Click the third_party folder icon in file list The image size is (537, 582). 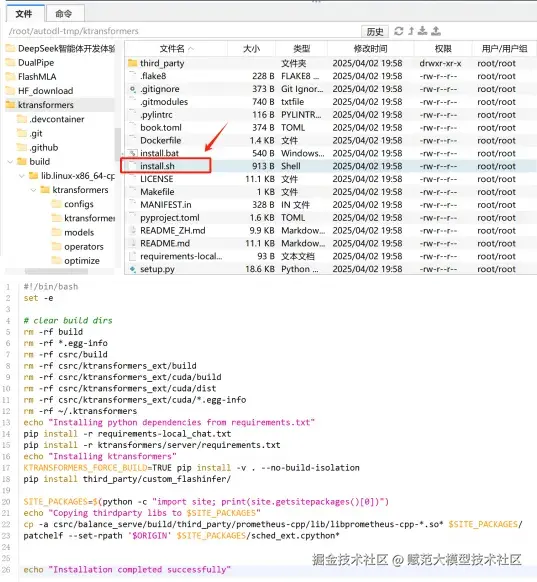point(132,63)
